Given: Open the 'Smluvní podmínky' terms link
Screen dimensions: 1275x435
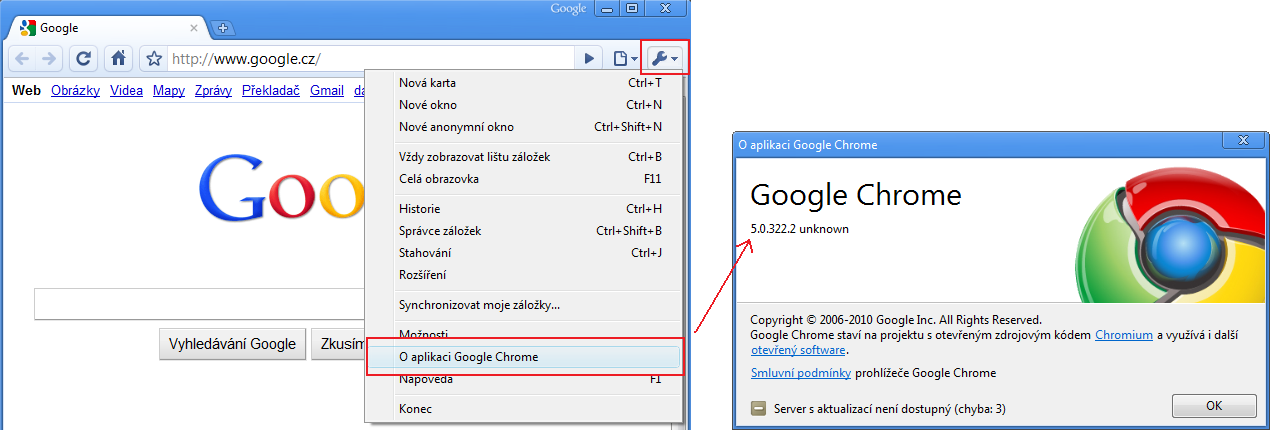Looking at the screenshot, I should pyautogui.click(x=800, y=373).
